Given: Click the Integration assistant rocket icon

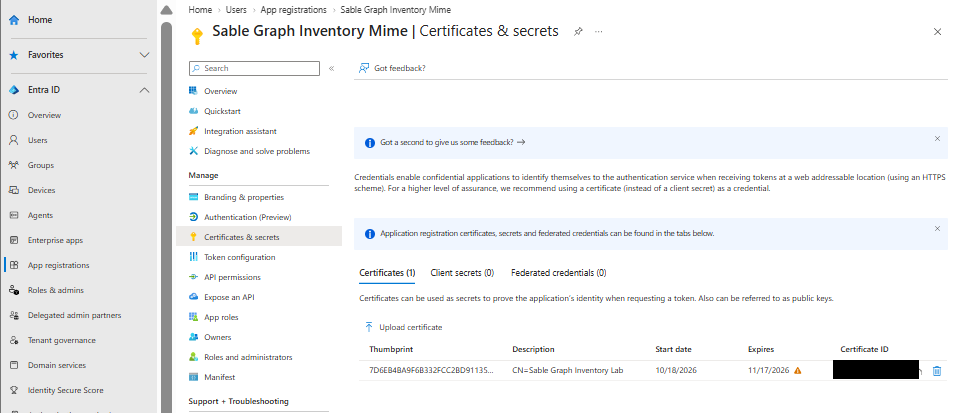Looking at the screenshot, I should [x=194, y=131].
